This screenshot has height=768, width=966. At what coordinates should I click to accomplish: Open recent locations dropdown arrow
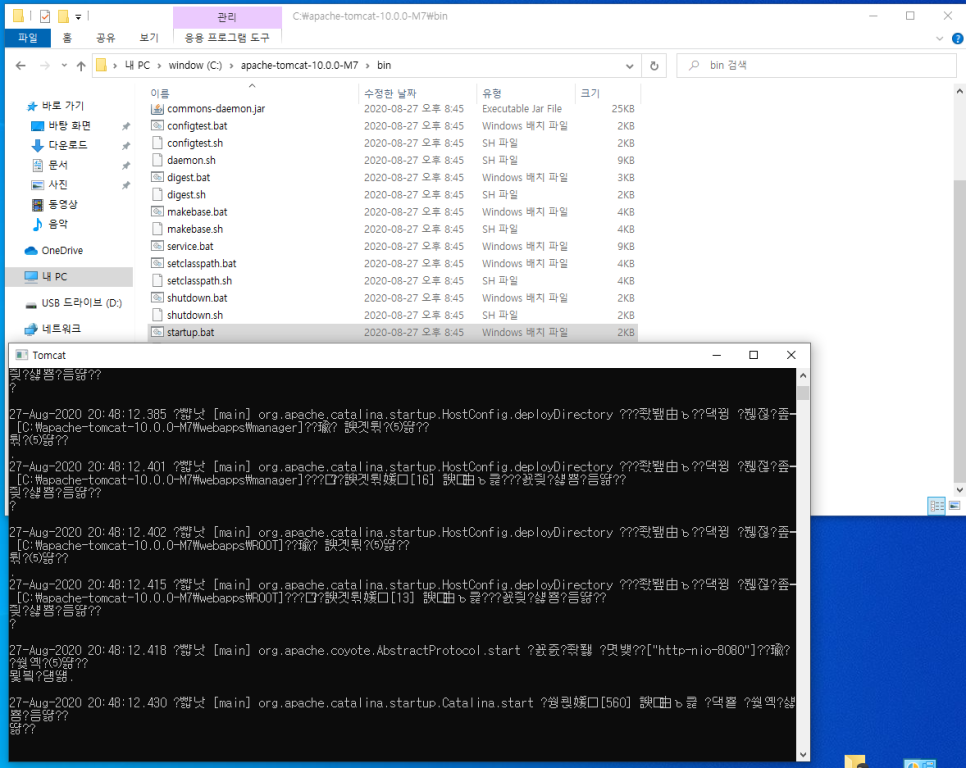click(64, 65)
